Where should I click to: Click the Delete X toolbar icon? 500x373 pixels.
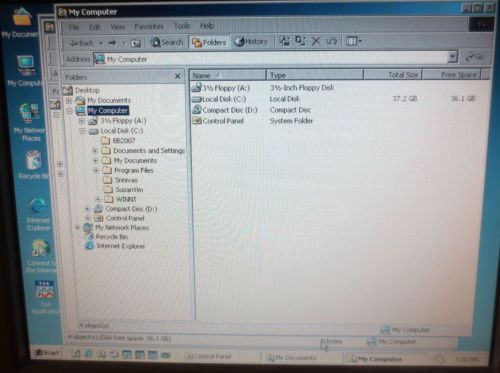316,41
